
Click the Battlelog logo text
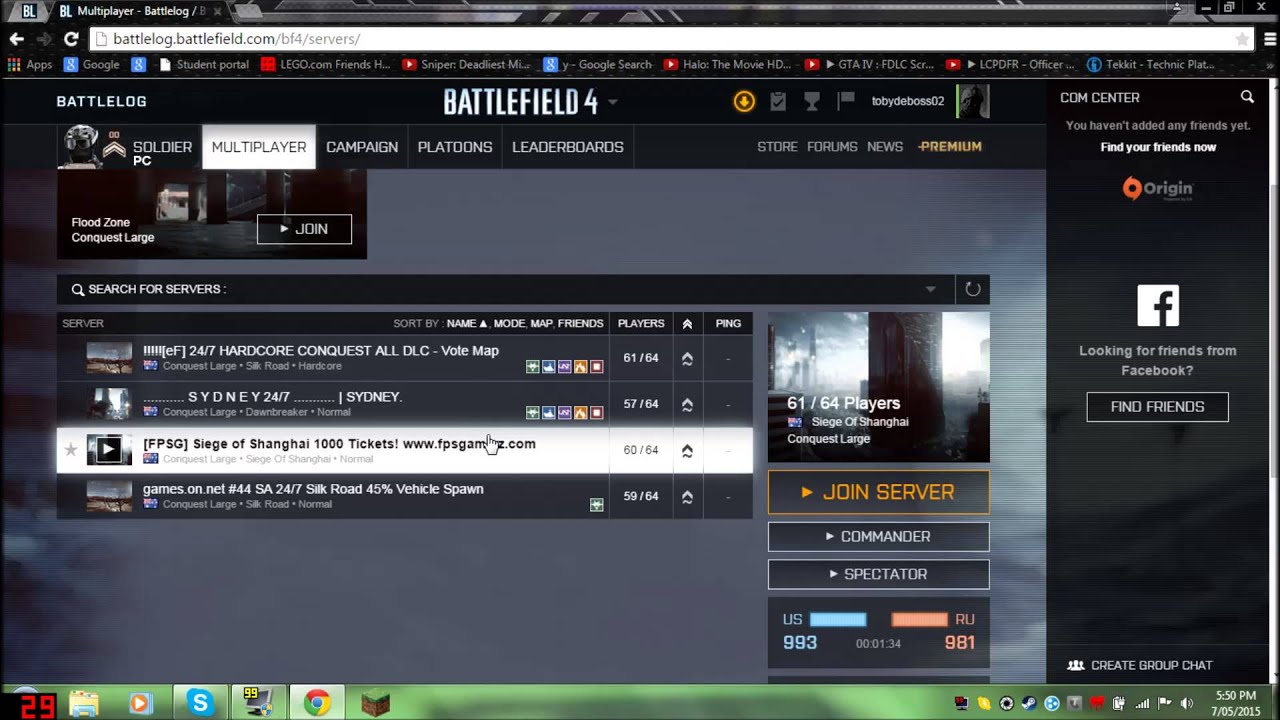[x=101, y=101]
